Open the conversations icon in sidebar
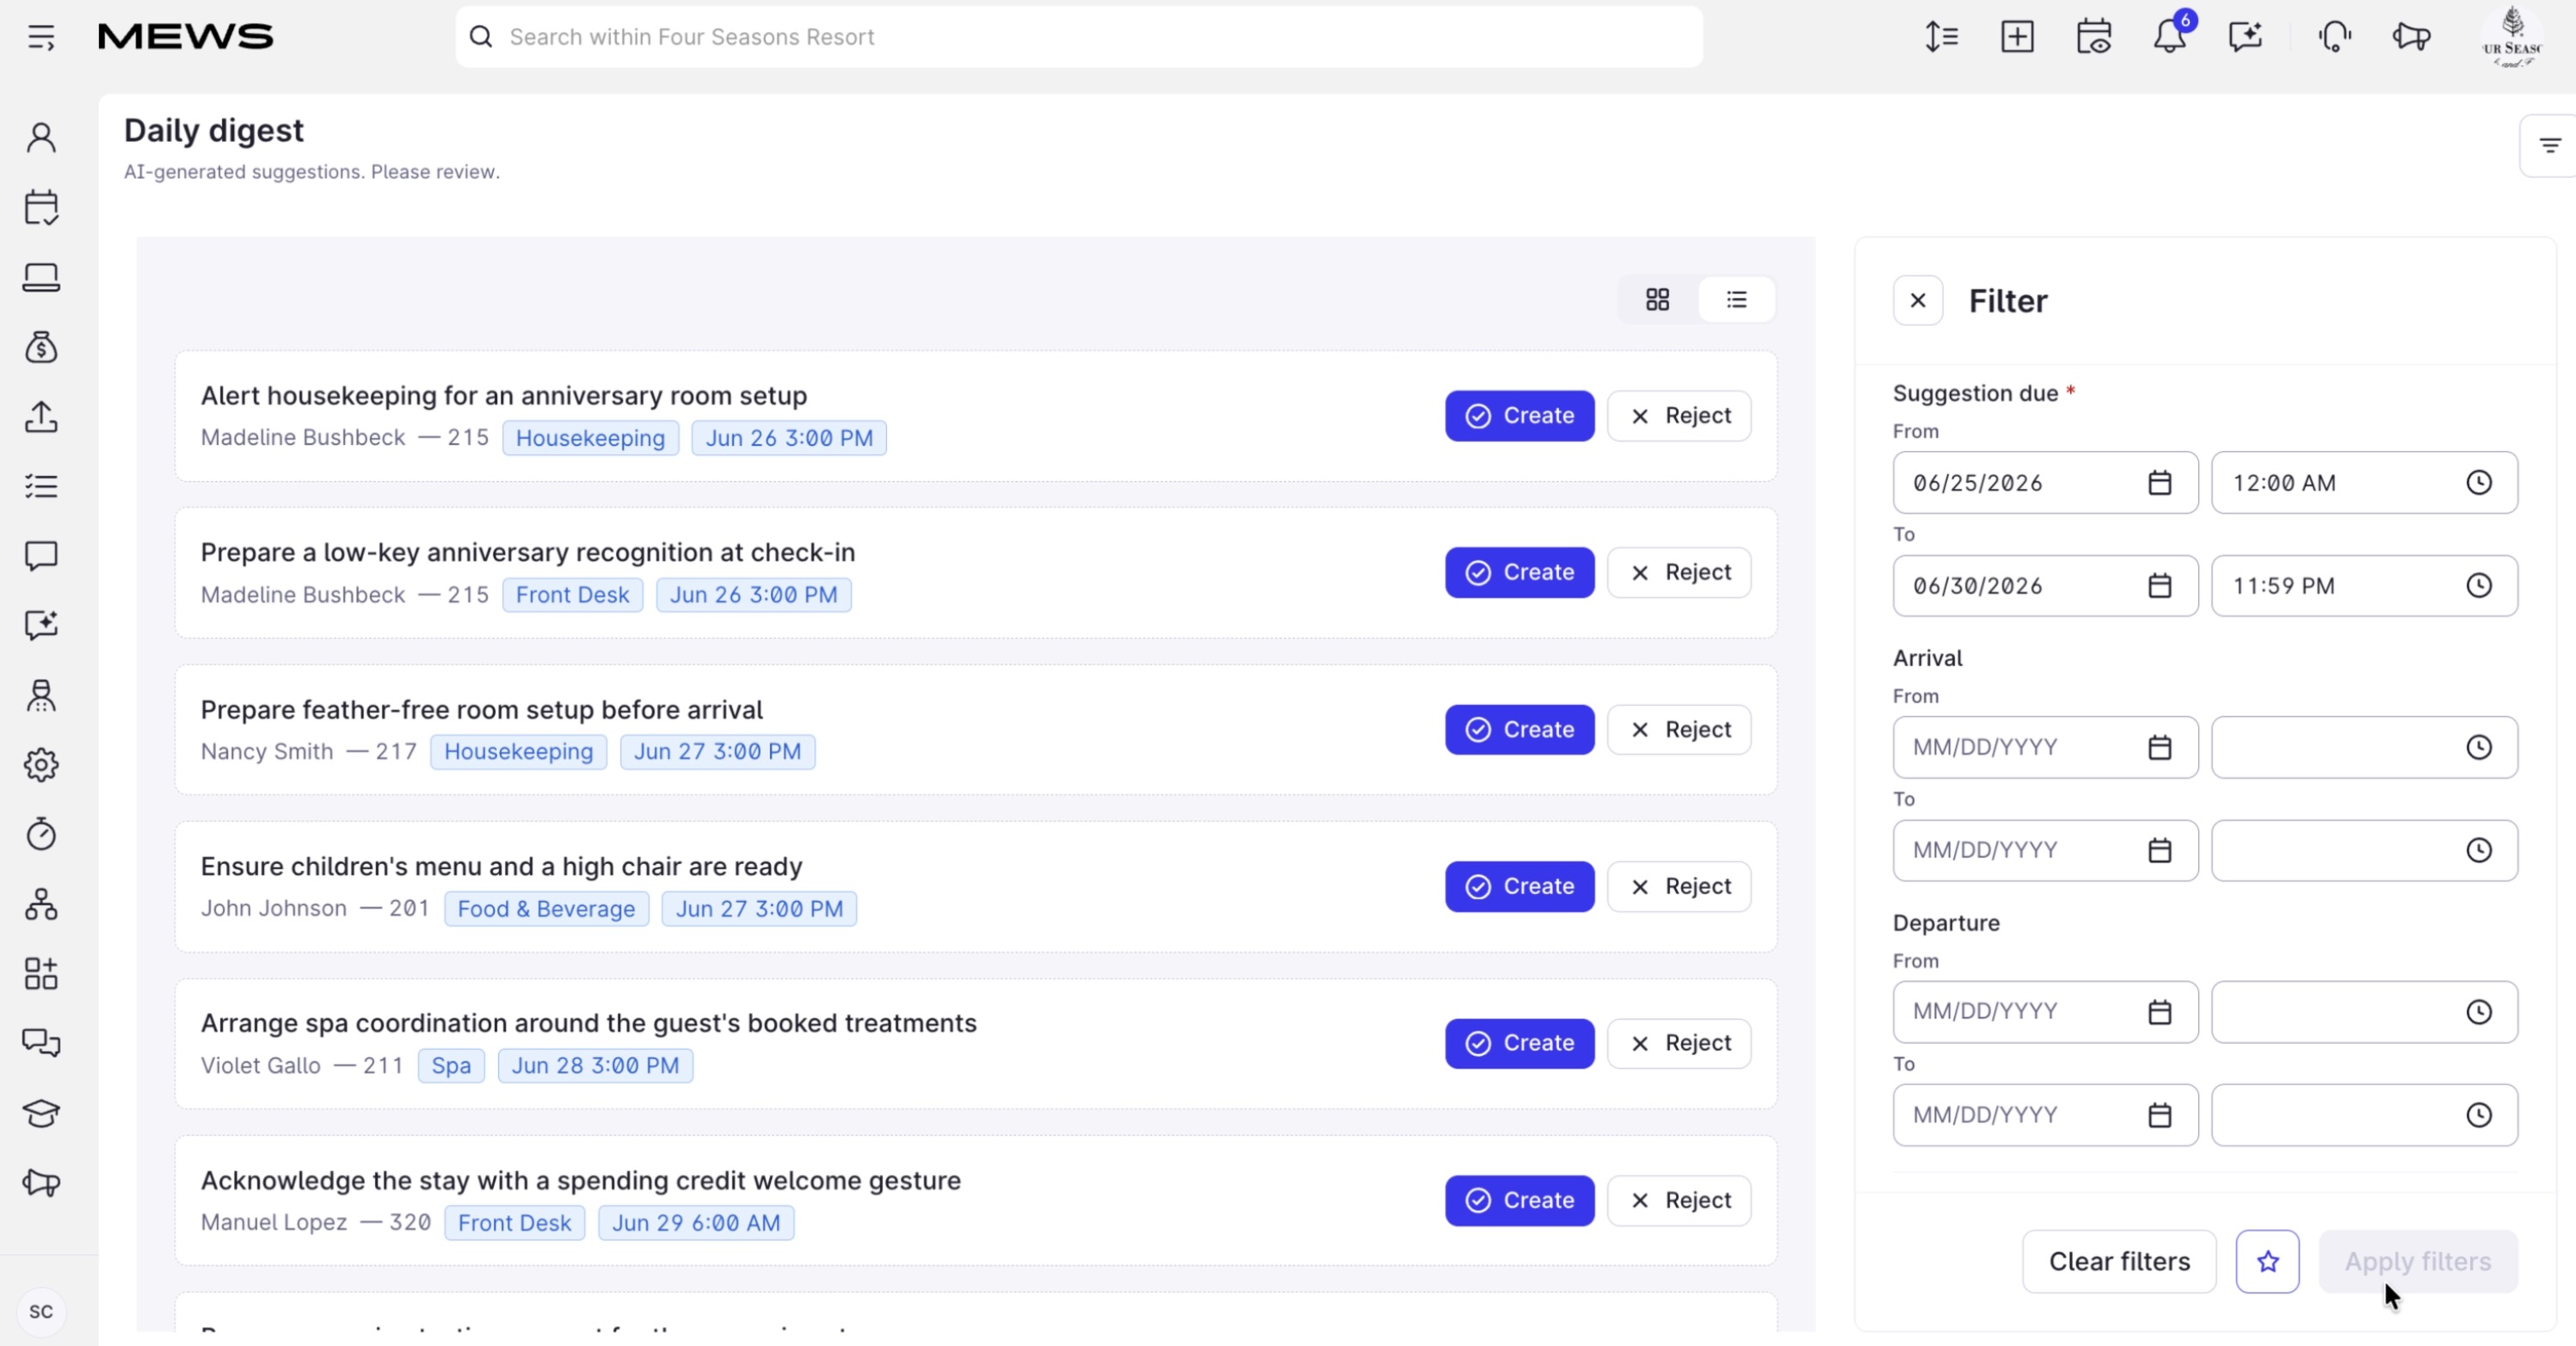 pos(41,1043)
